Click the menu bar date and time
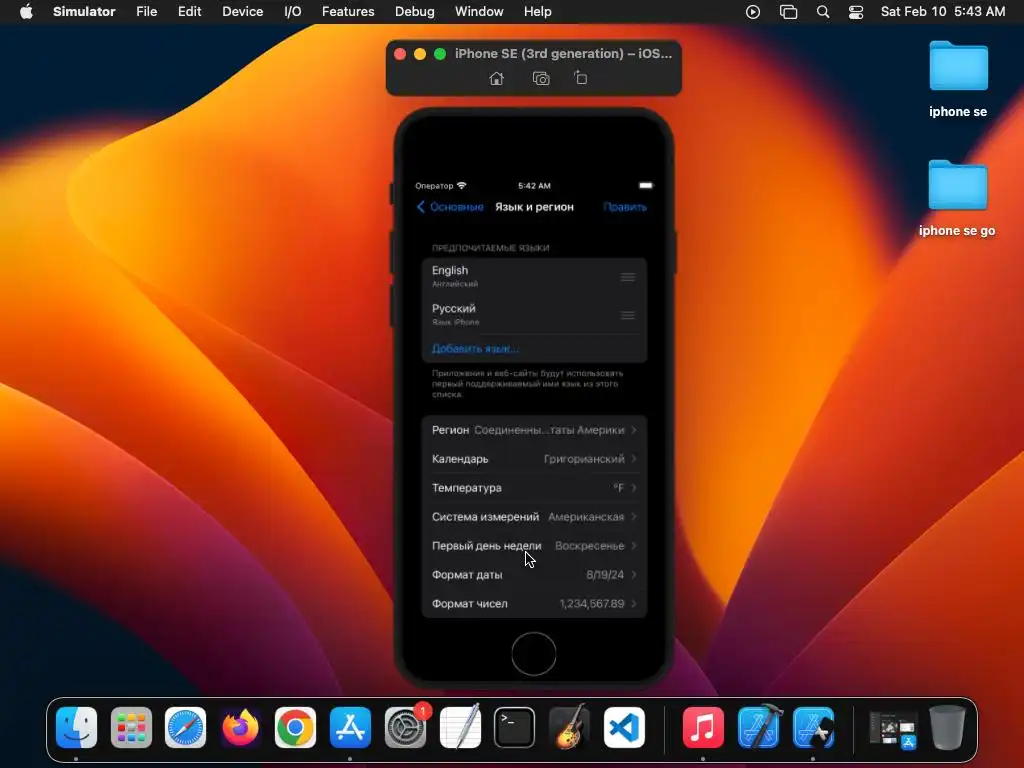This screenshot has width=1024, height=768. pos(942,12)
